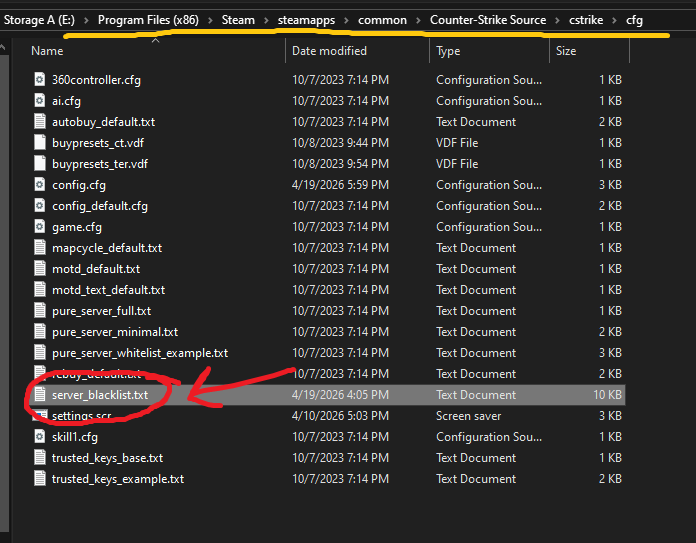Select the 360controller.cfg file name
This screenshot has height=543, width=696.
pos(96,80)
